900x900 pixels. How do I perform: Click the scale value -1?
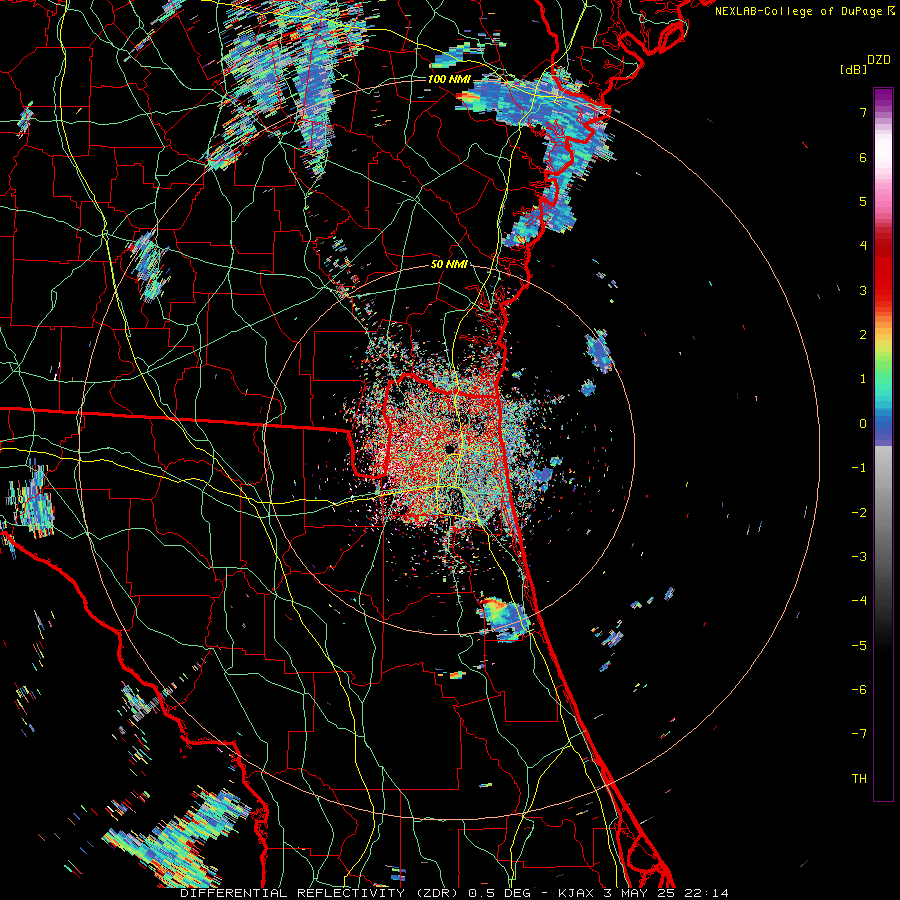click(859, 468)
